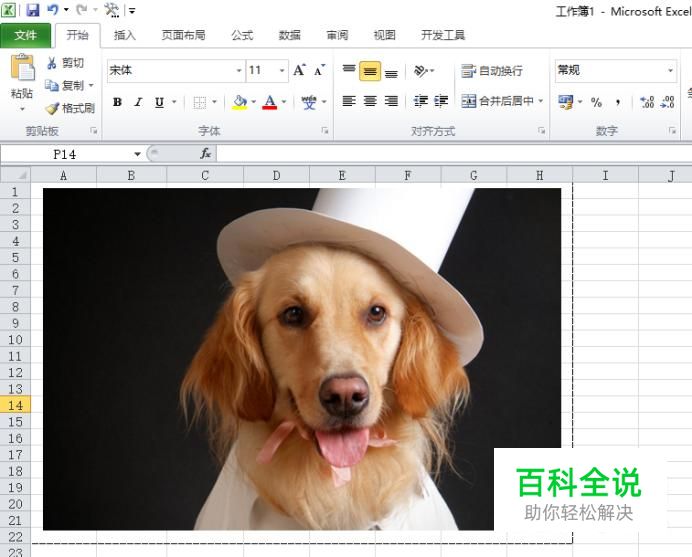Click the 粘贴 paste clipboard icon
Screen dimensions: 692x557
click(22, 67)
